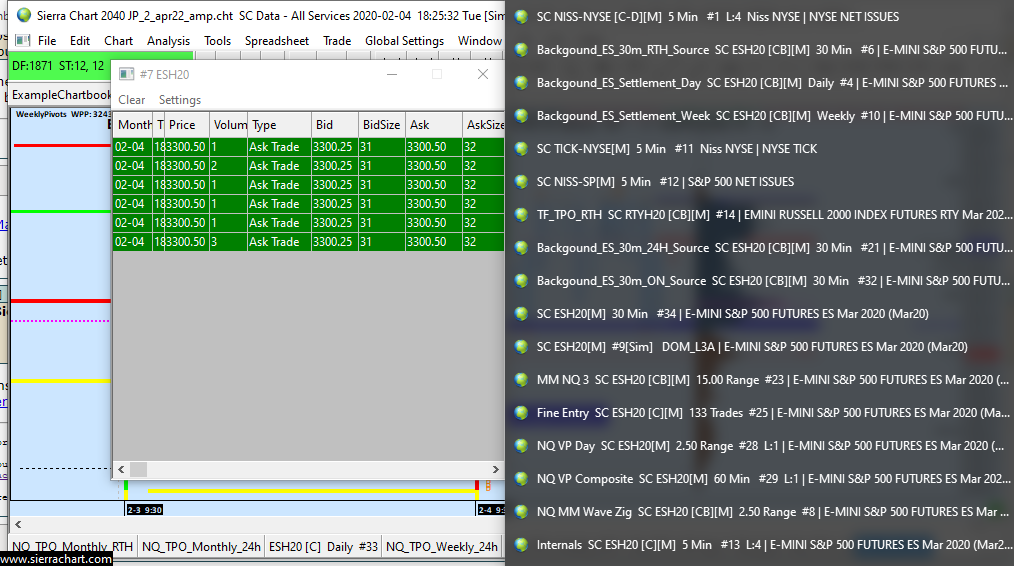Open the File menu
The height and width of the screenshot is (566, 1014).
pyautogui.click(x=47, y=41)
